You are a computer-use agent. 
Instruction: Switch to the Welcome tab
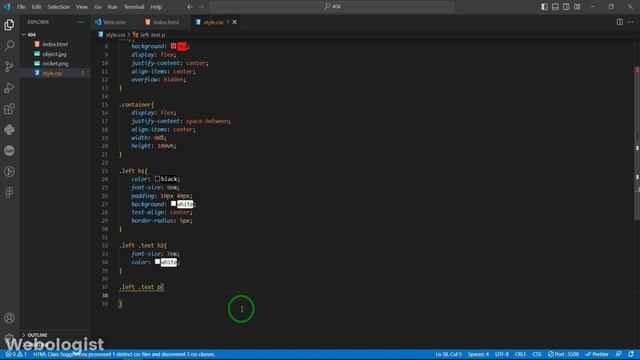click(115, 22)
